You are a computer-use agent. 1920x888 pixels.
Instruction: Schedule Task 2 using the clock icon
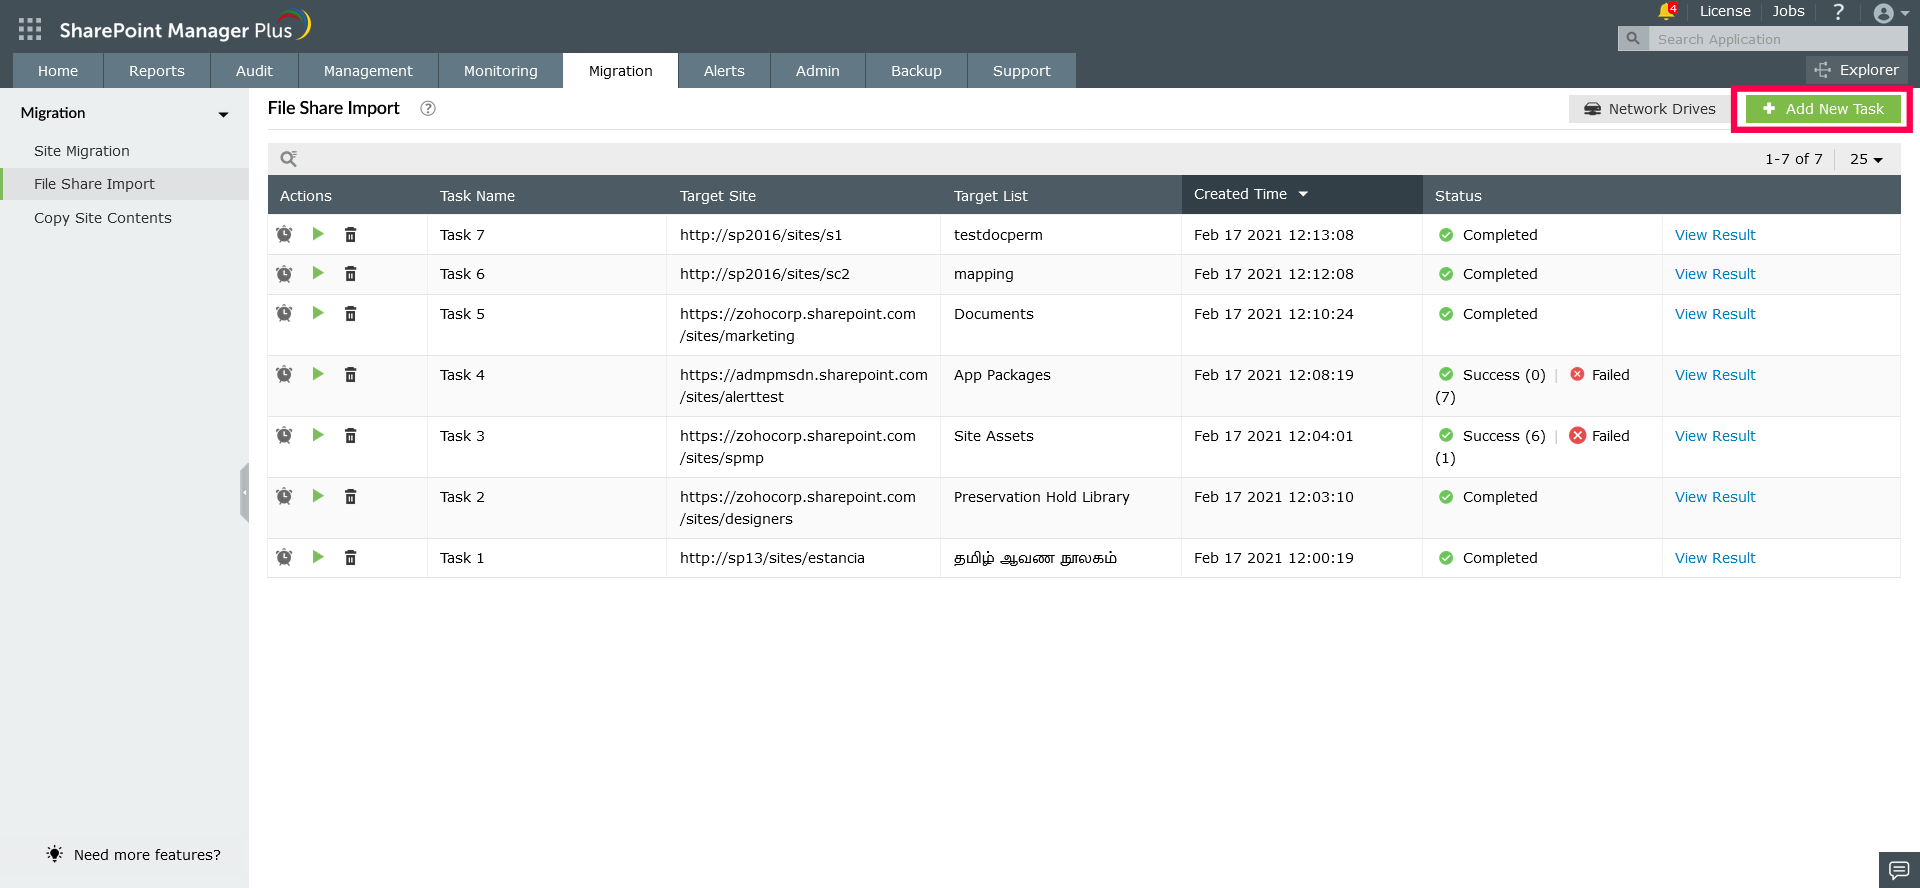[x=284, y=496]
